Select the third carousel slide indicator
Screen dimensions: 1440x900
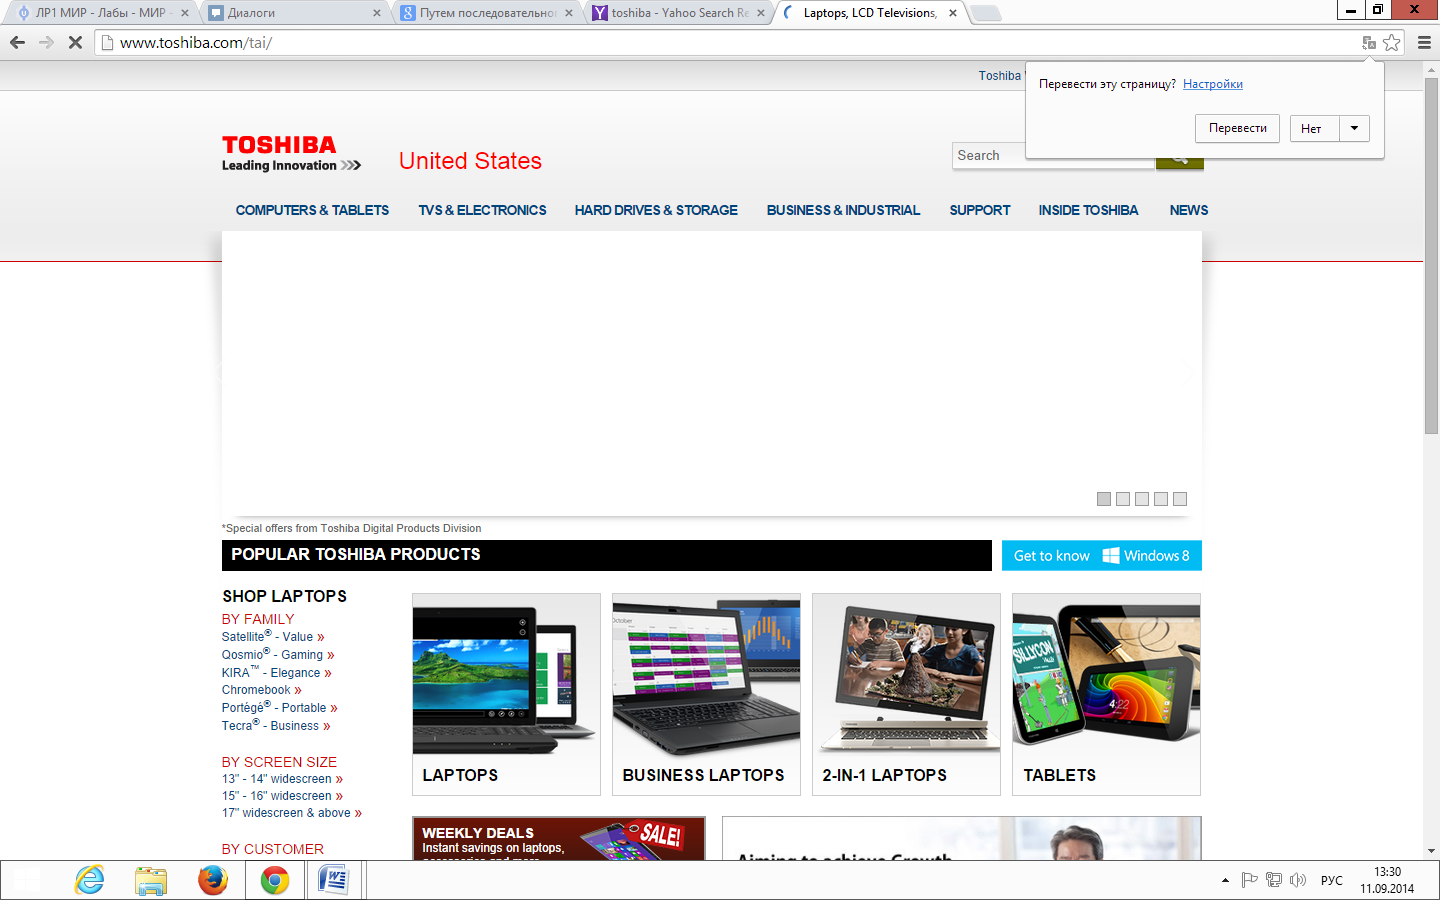coord(1142,499)
